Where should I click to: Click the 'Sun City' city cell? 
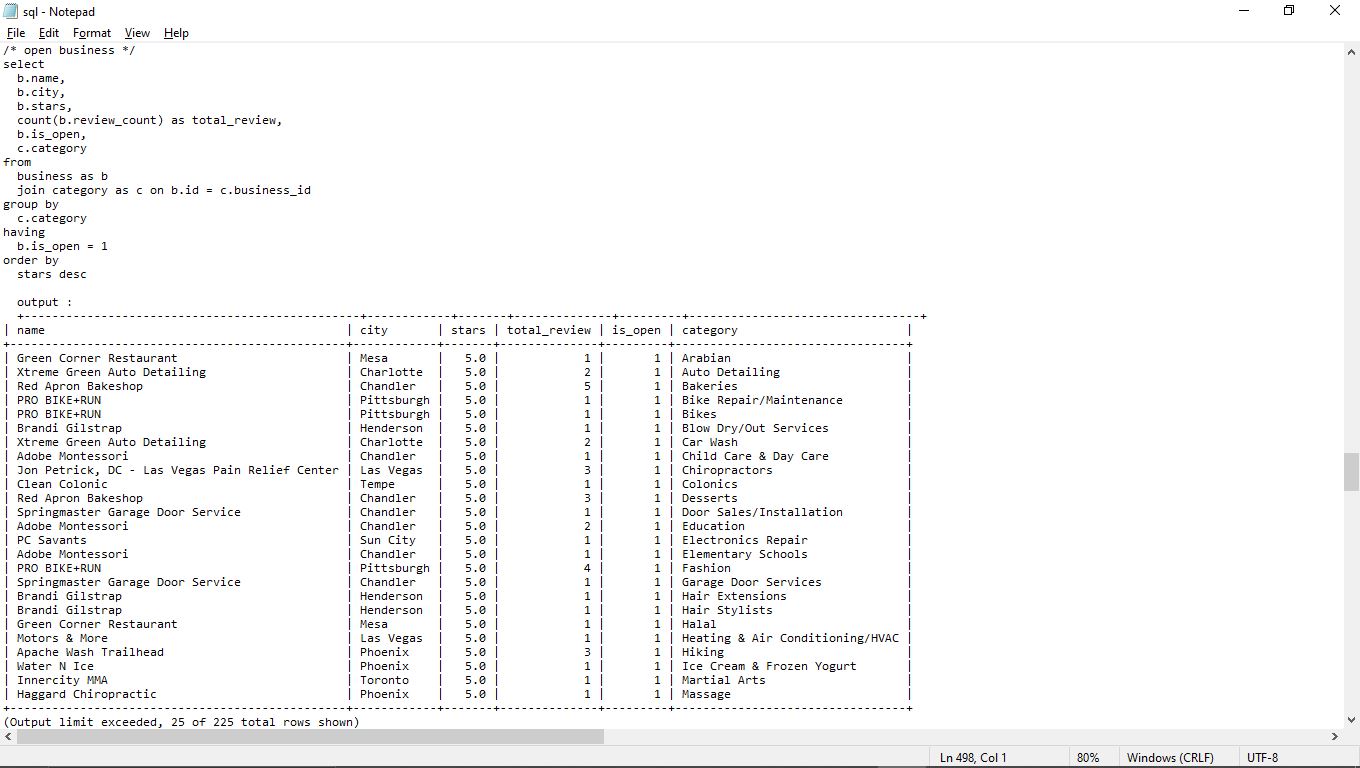388,540
